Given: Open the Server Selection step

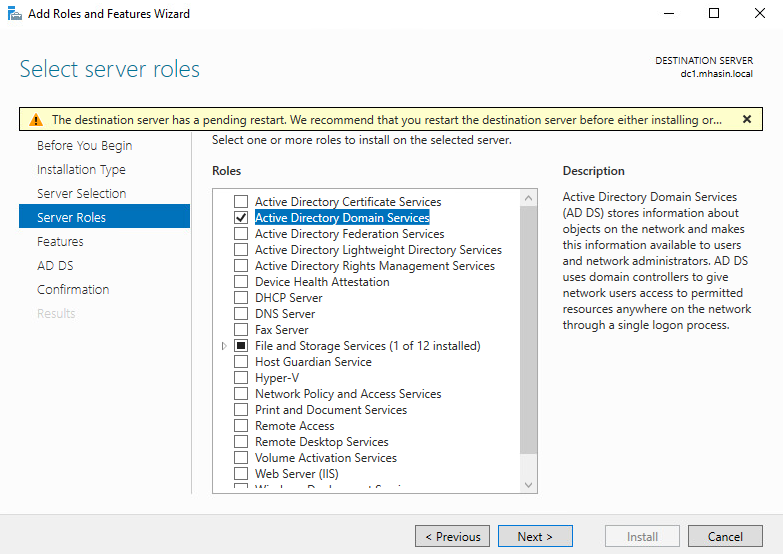Looking at the screenshot, I should [x=81, y=193].
